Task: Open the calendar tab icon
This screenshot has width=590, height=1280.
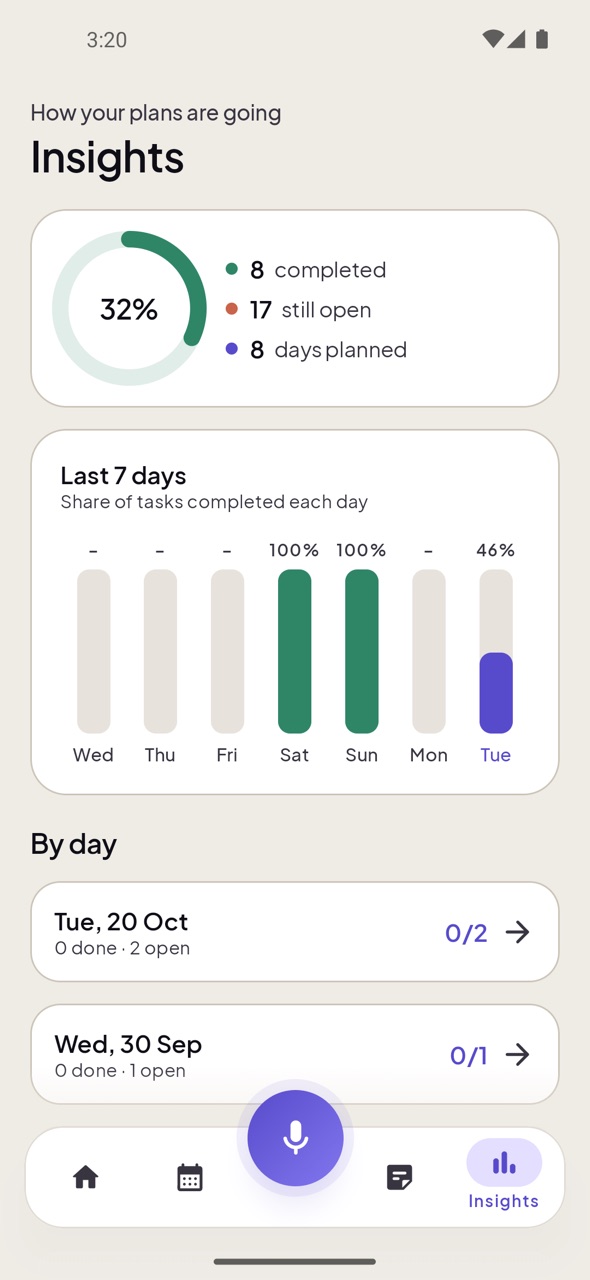Action: (190, 1177)
